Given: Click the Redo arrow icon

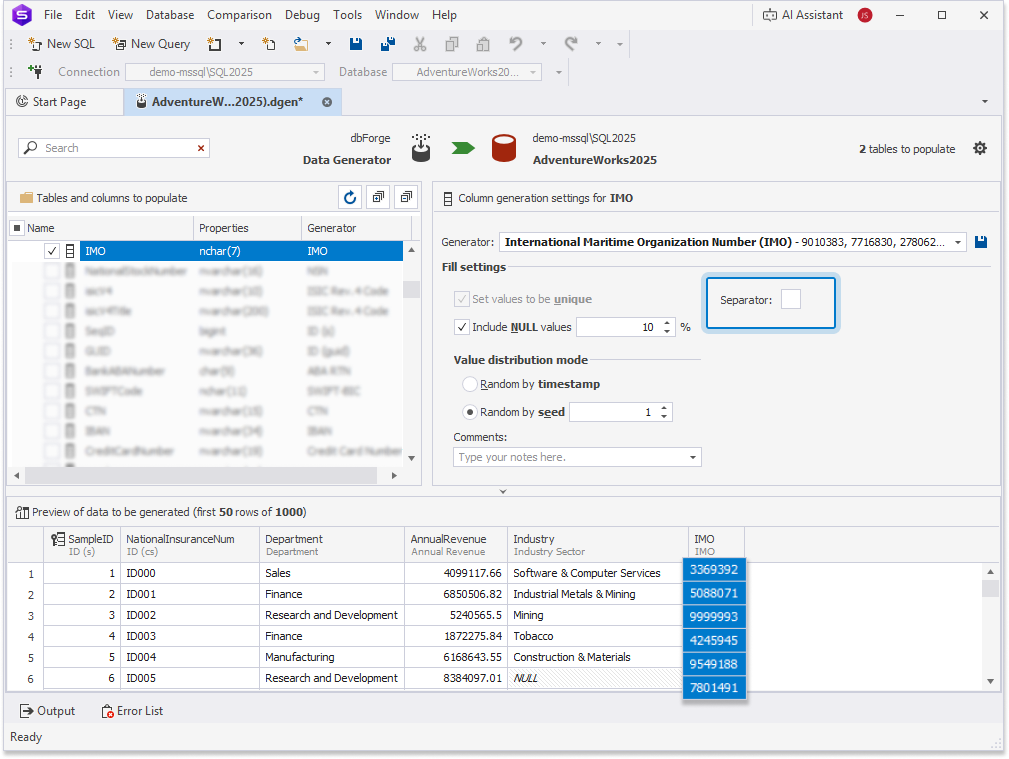Looking at the screenshot, I should 571,44.
